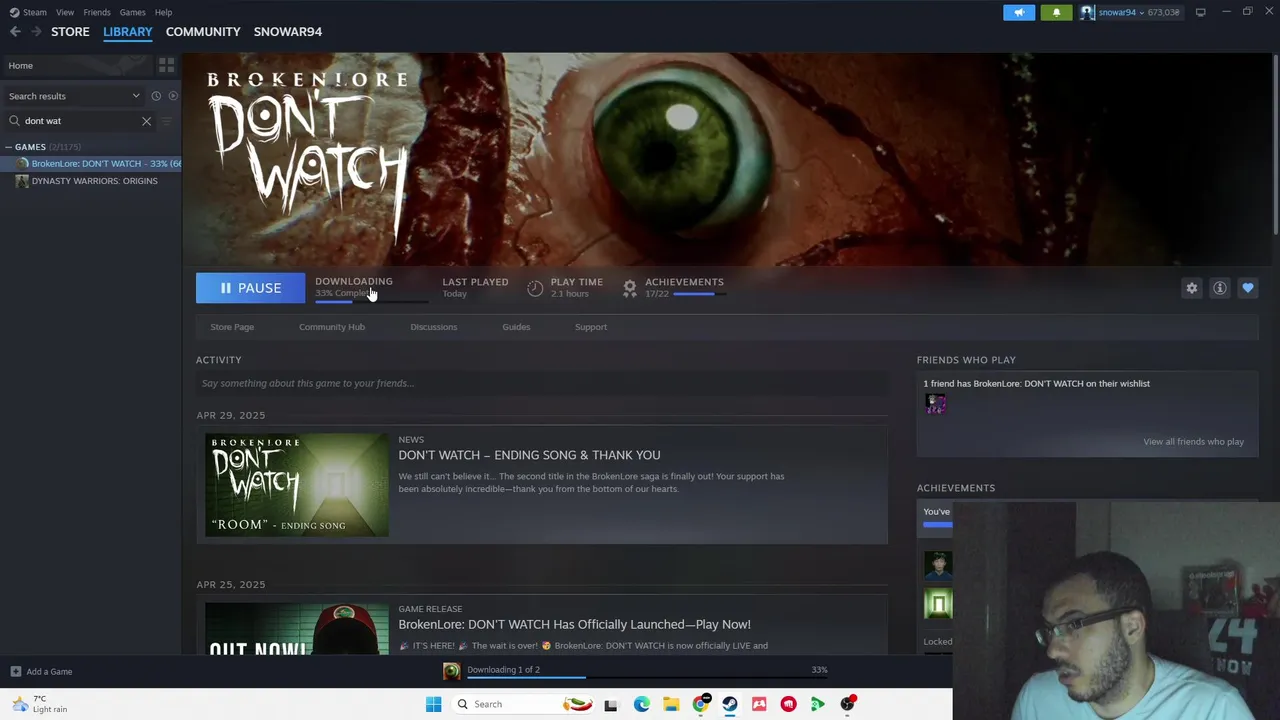
Task: Click the friend's avatar in Friends Who Play
Action: pos(936,404)
